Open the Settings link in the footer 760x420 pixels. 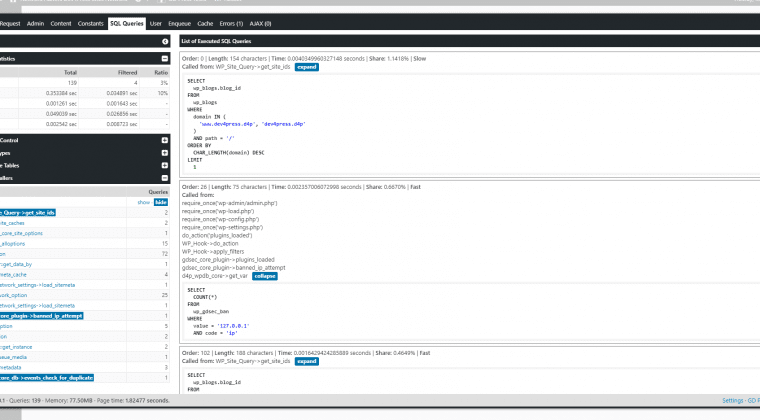click(732, 401)
